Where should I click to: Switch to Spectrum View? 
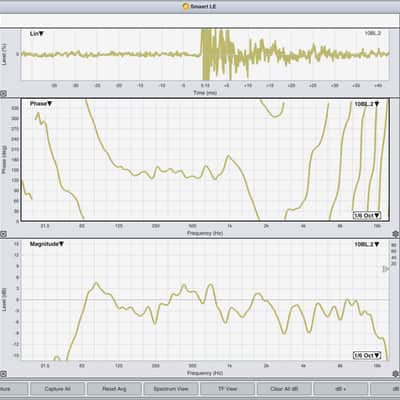click(171, 389)
